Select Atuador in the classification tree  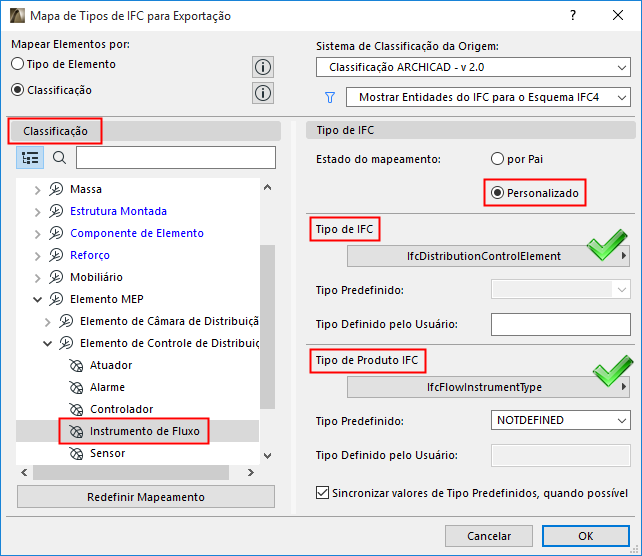pos(111,365)
